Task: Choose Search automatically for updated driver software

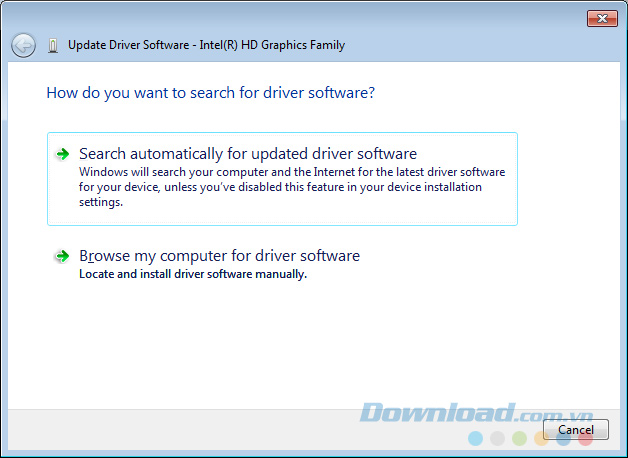Action: tap(282, 179)
